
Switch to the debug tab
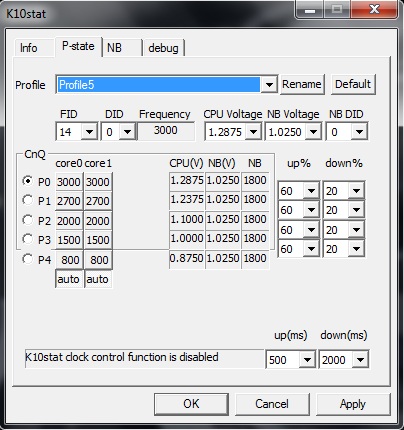point(163,48)
